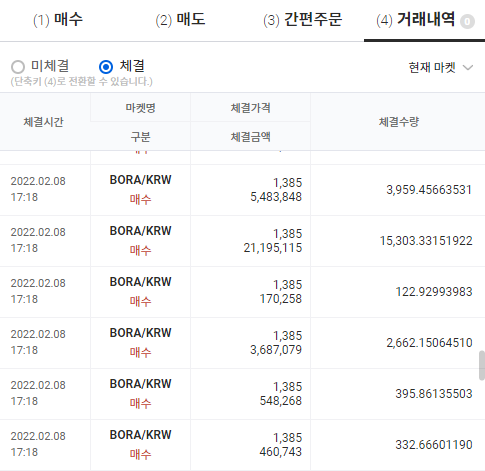Click BORA/KRW in the 3,687,079 trade row

point(140,333)
